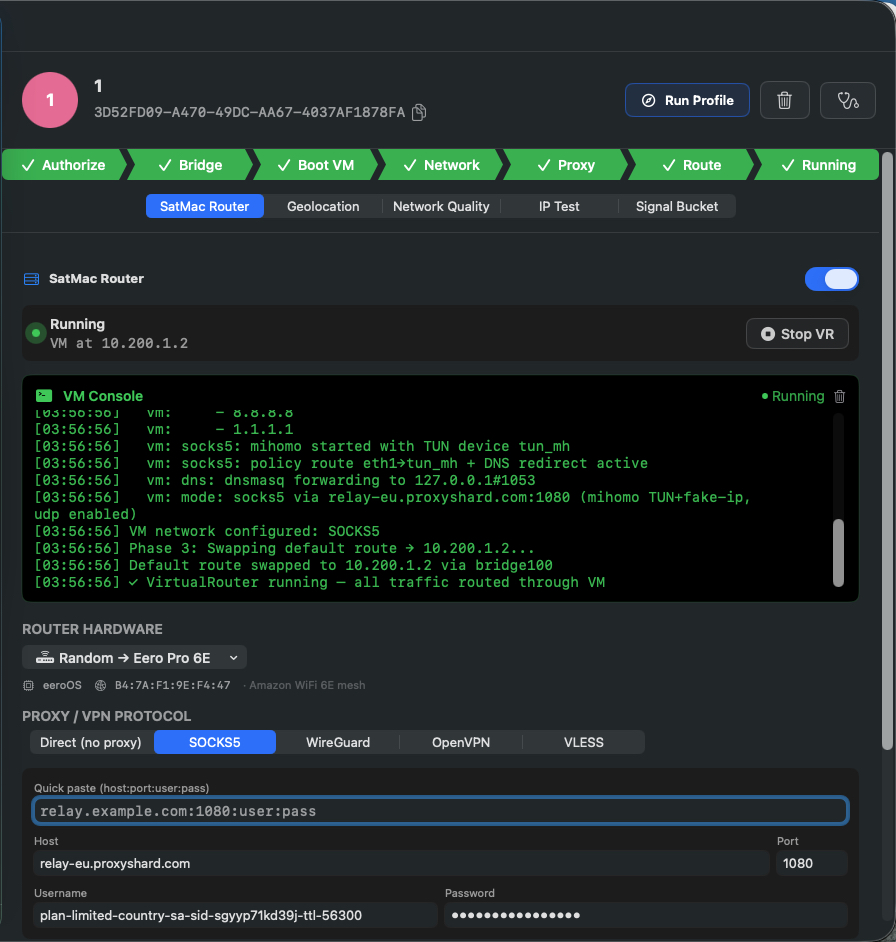This screenshot has height=942, width=896.
Task: Click the Port field showing 1080
Action: 812,863
